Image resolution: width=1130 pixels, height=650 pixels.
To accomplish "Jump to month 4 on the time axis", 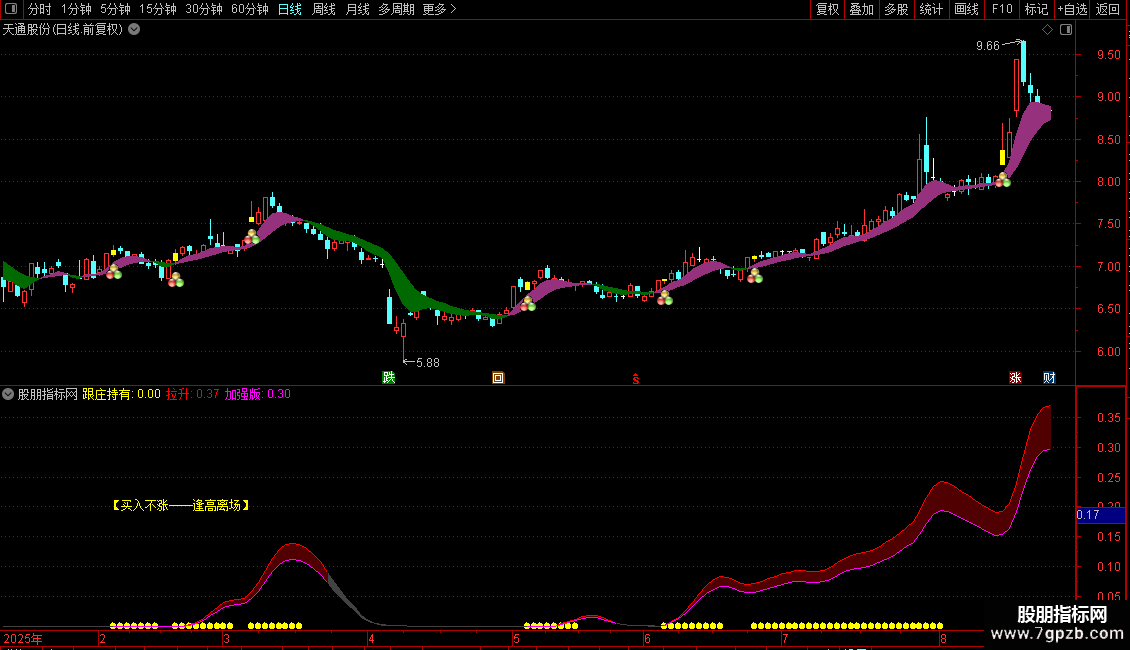I will (x=371, y=638).
